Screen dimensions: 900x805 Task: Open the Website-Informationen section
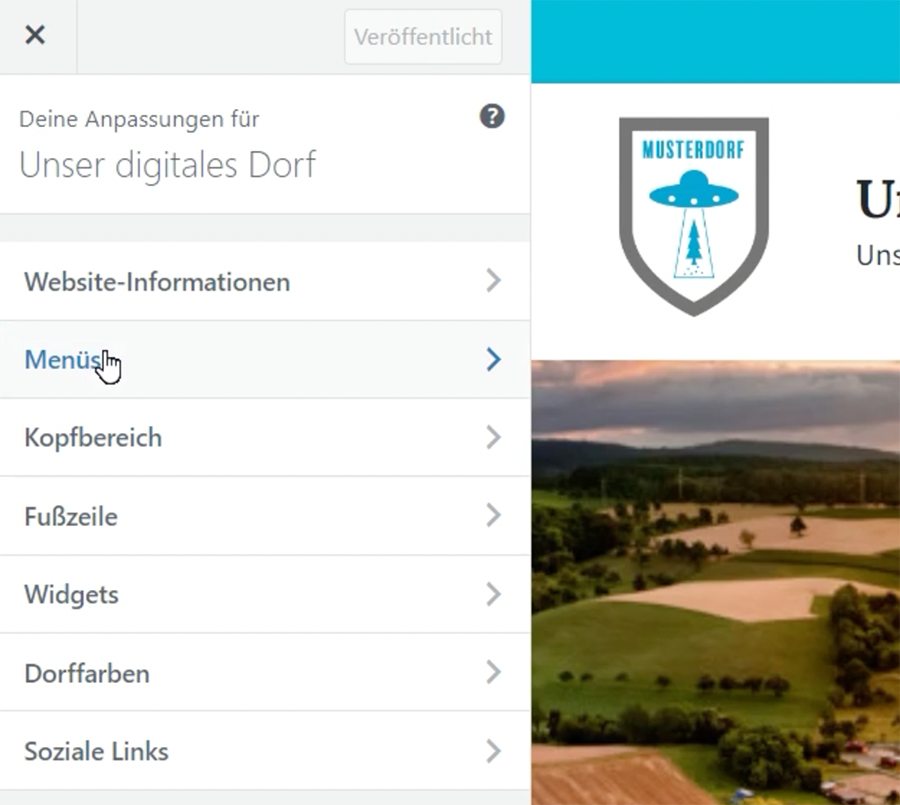(x=157, y=281)
